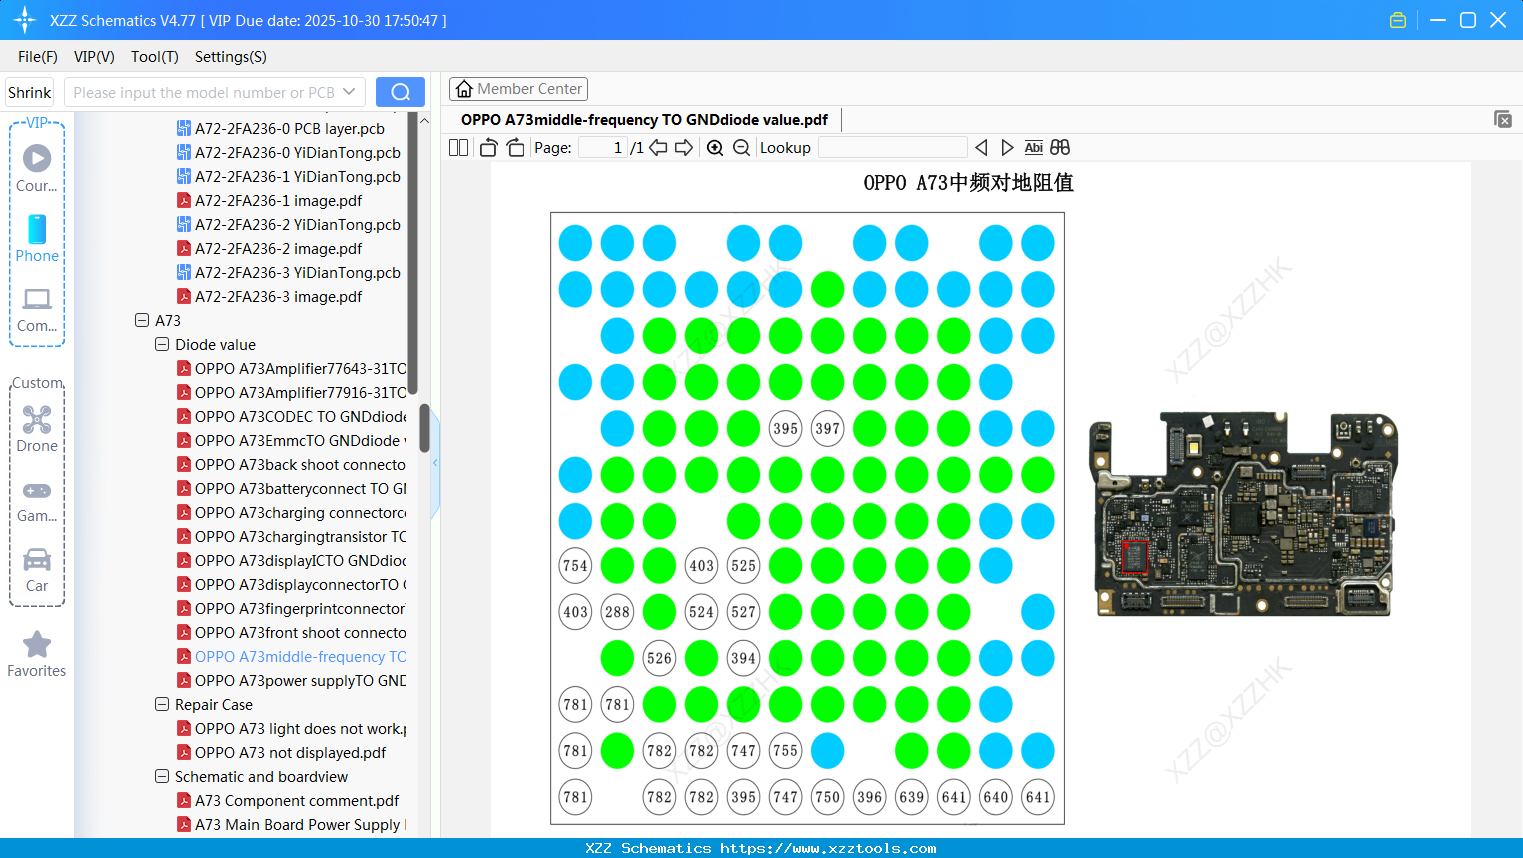The width and height of the screenshot is (1523, 858).
Task: Open the Tool menu
Action: [x=154, y=57]
